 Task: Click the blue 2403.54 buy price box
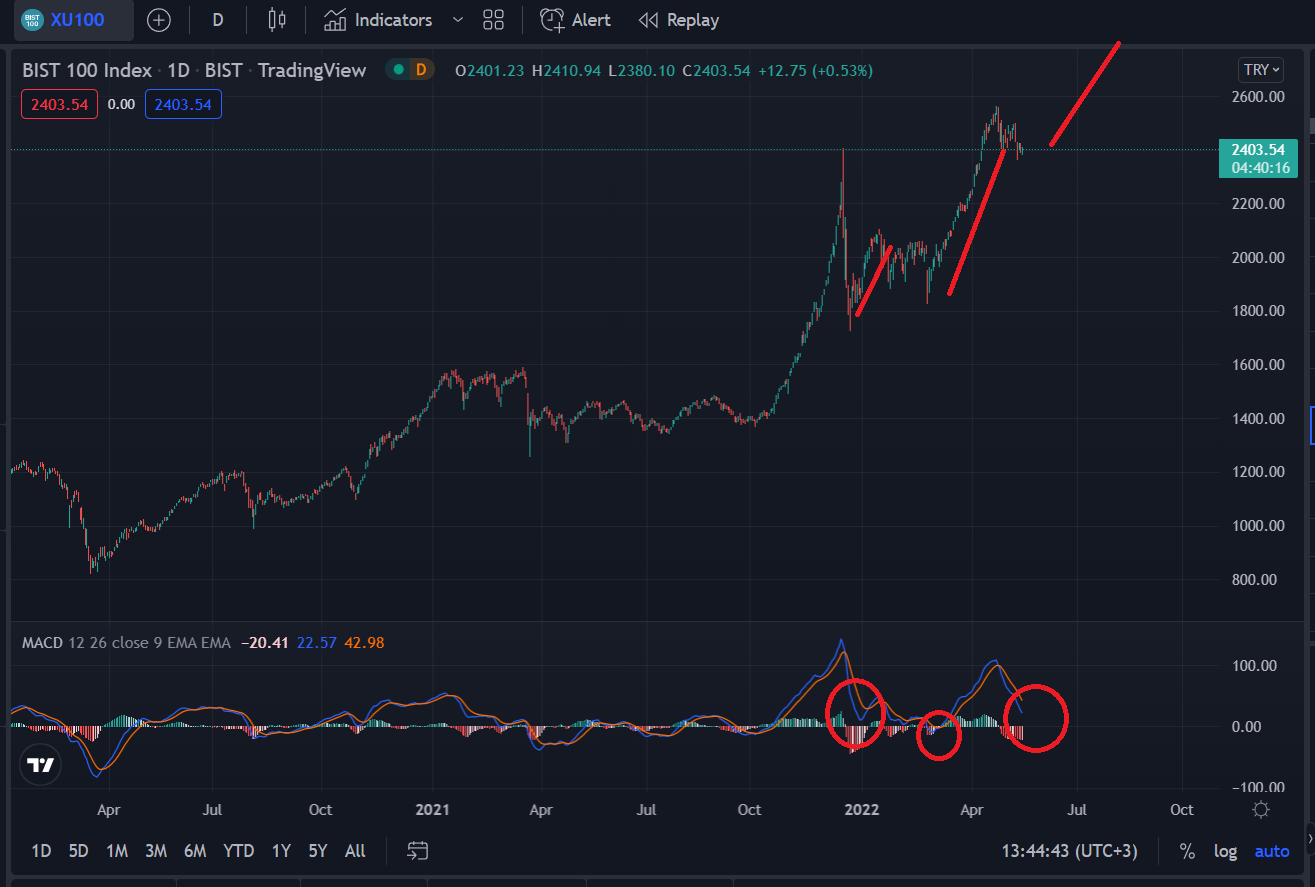[x=184, y=104]
